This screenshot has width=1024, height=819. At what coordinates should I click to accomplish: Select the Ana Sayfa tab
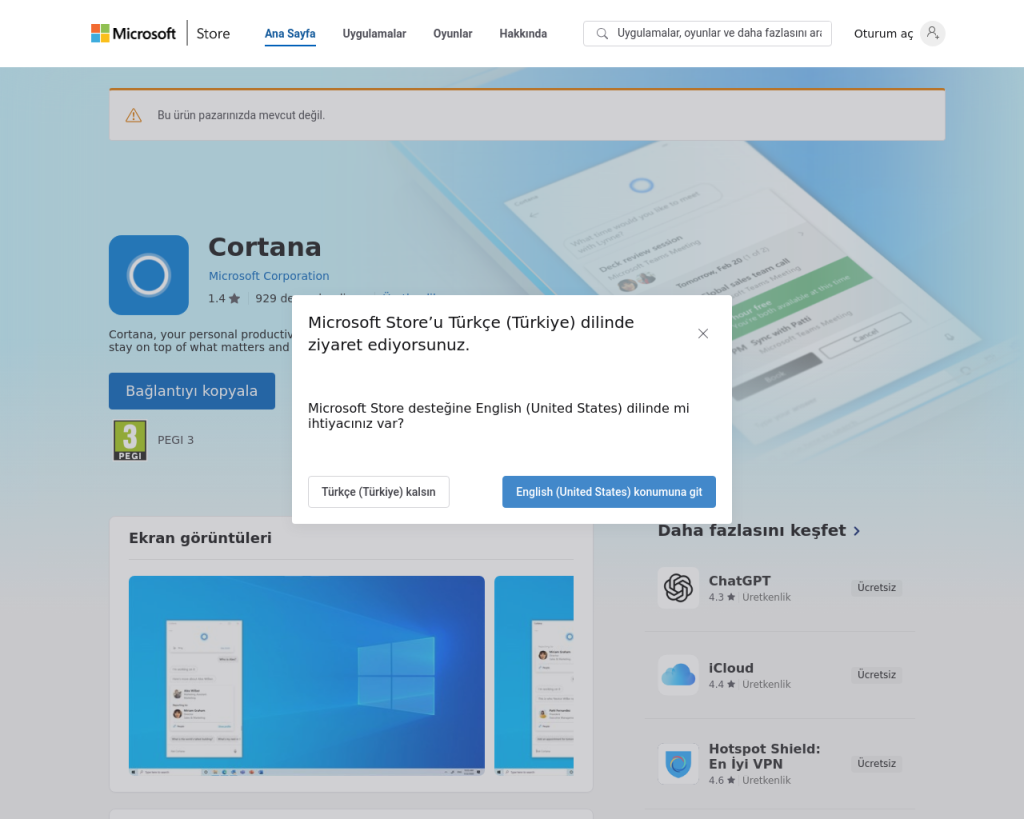click(x=290, y=33)
